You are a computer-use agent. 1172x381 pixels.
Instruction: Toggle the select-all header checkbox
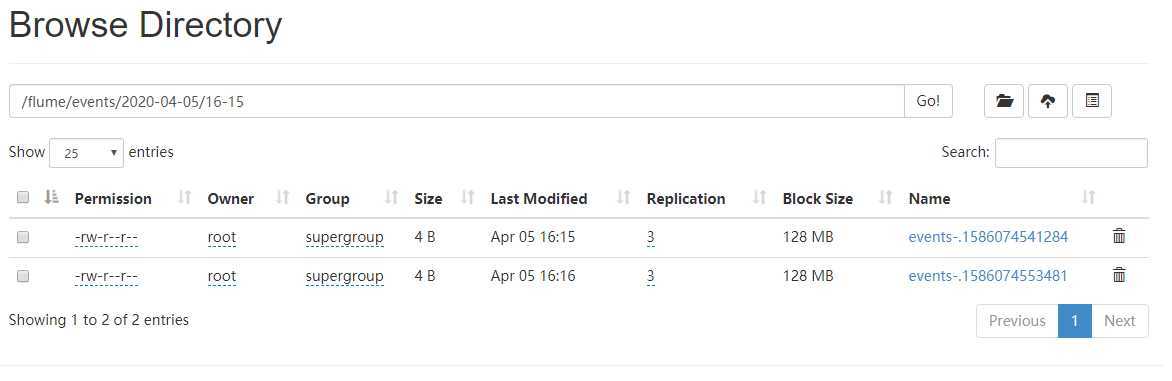click(23, 197)
